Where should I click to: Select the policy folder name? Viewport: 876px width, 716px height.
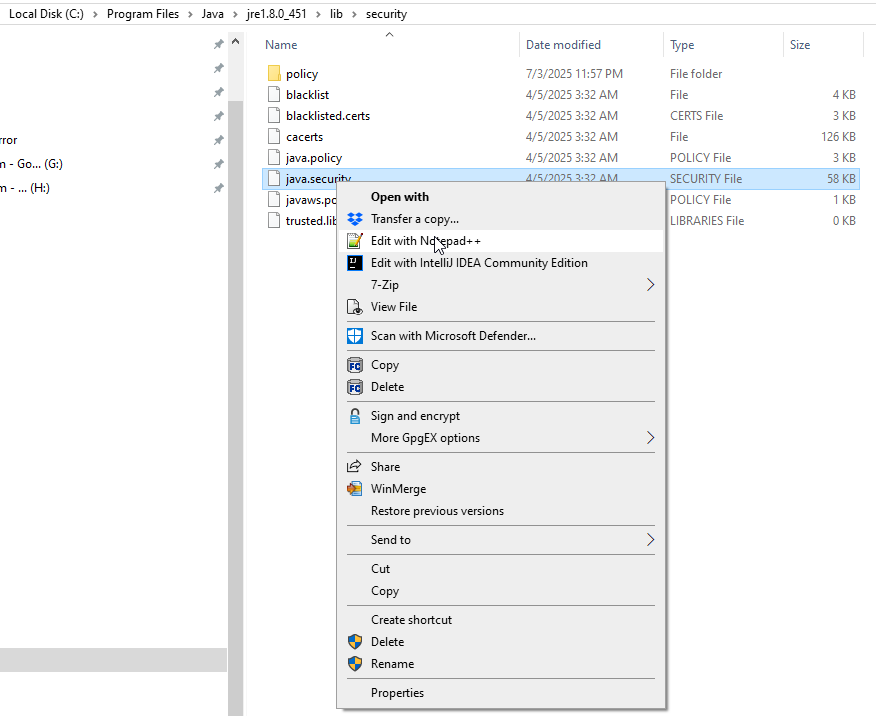click(302, 74)
